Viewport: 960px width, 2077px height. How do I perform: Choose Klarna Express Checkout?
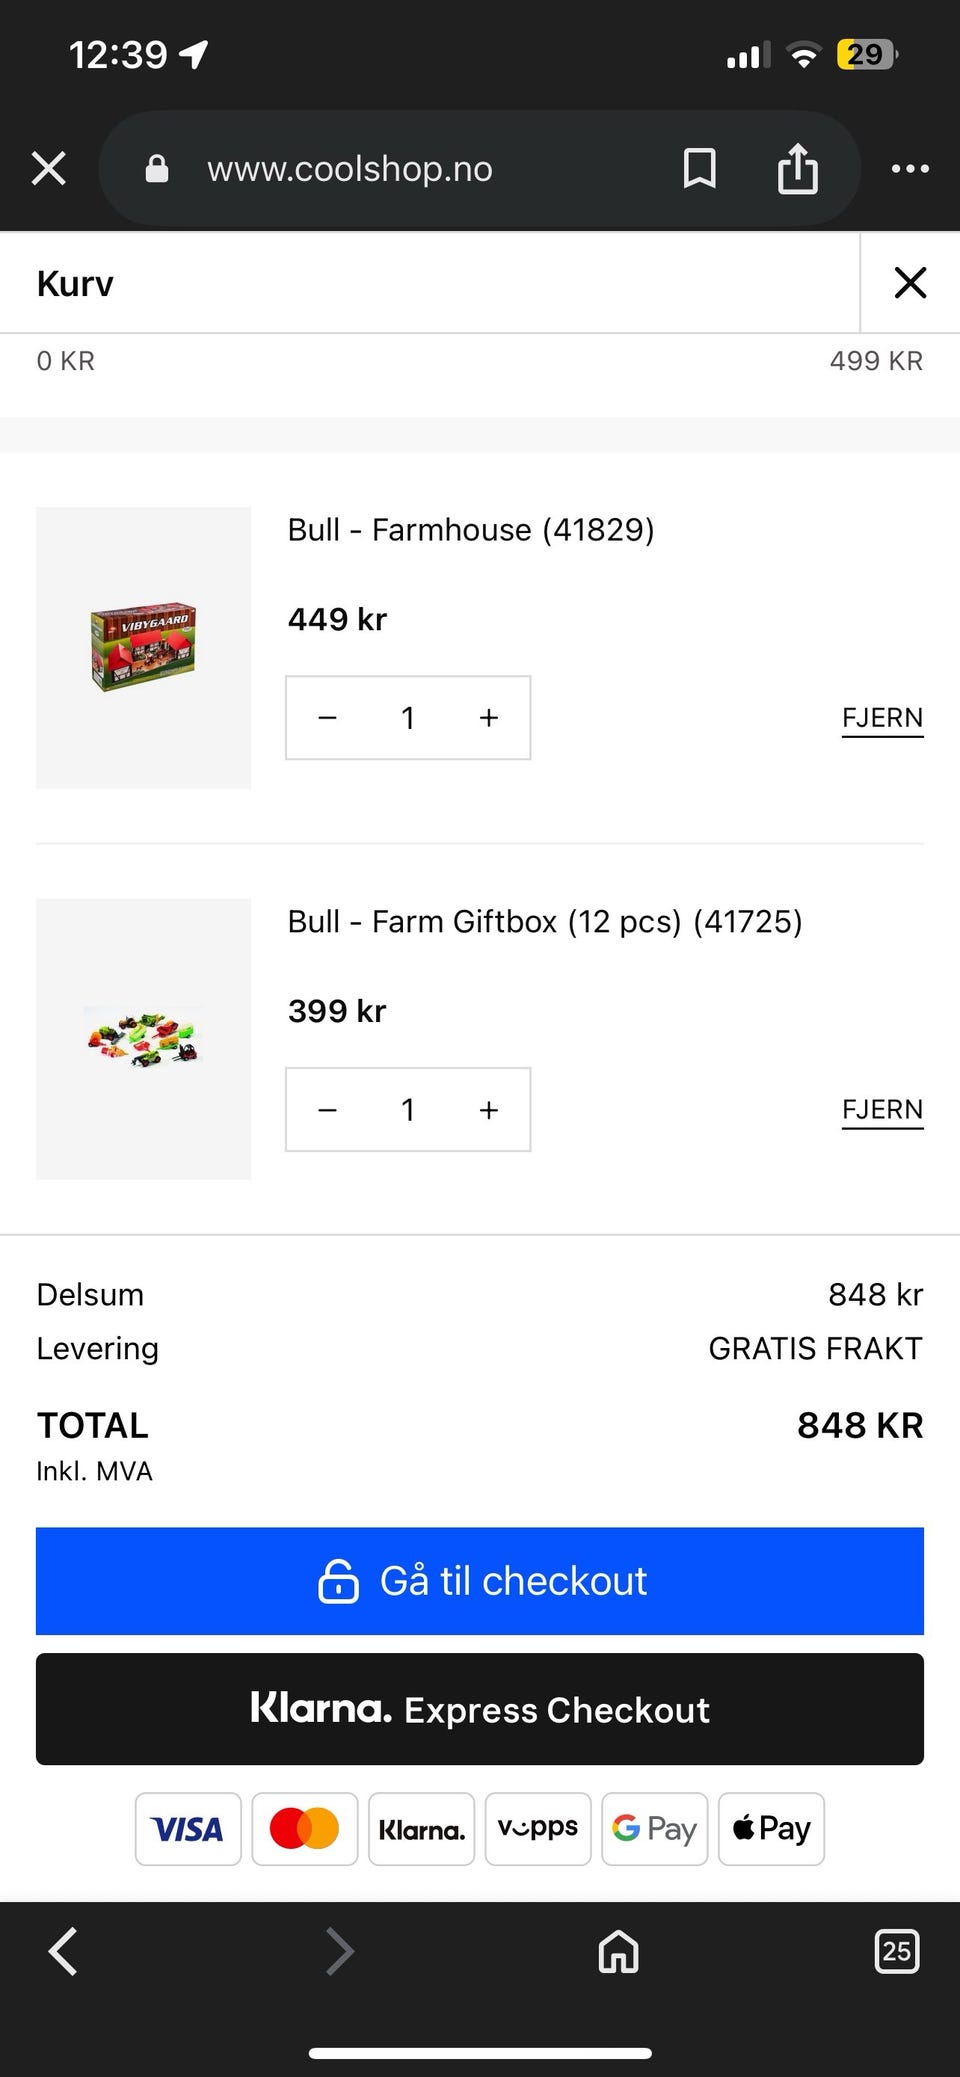(x=480, y=1709)
